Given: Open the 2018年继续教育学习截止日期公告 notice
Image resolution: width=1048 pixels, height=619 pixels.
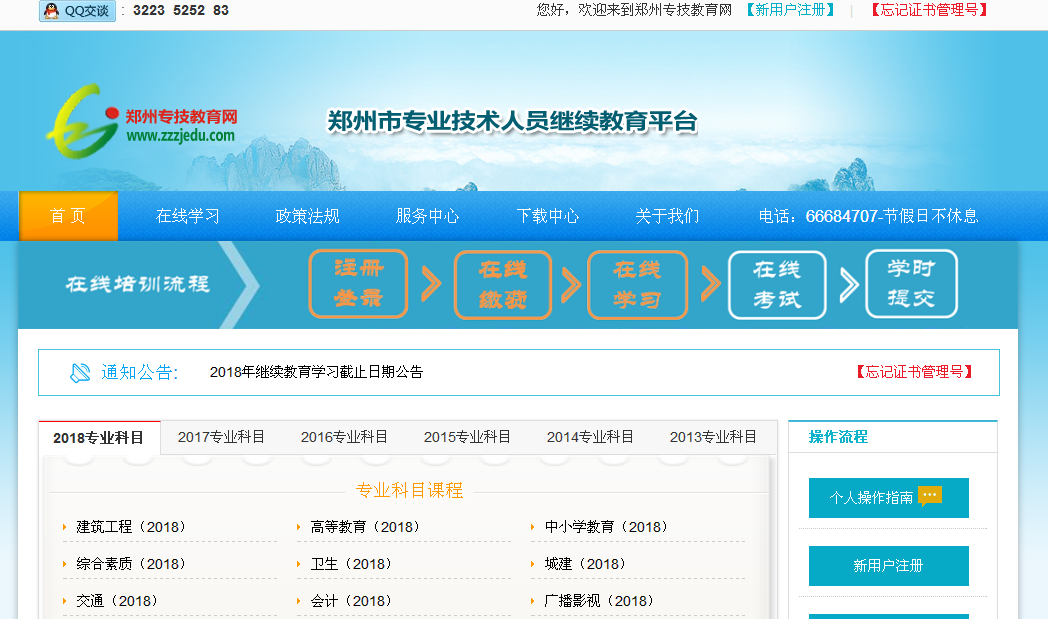Looking at the screenshot, I should pos(316,372).
